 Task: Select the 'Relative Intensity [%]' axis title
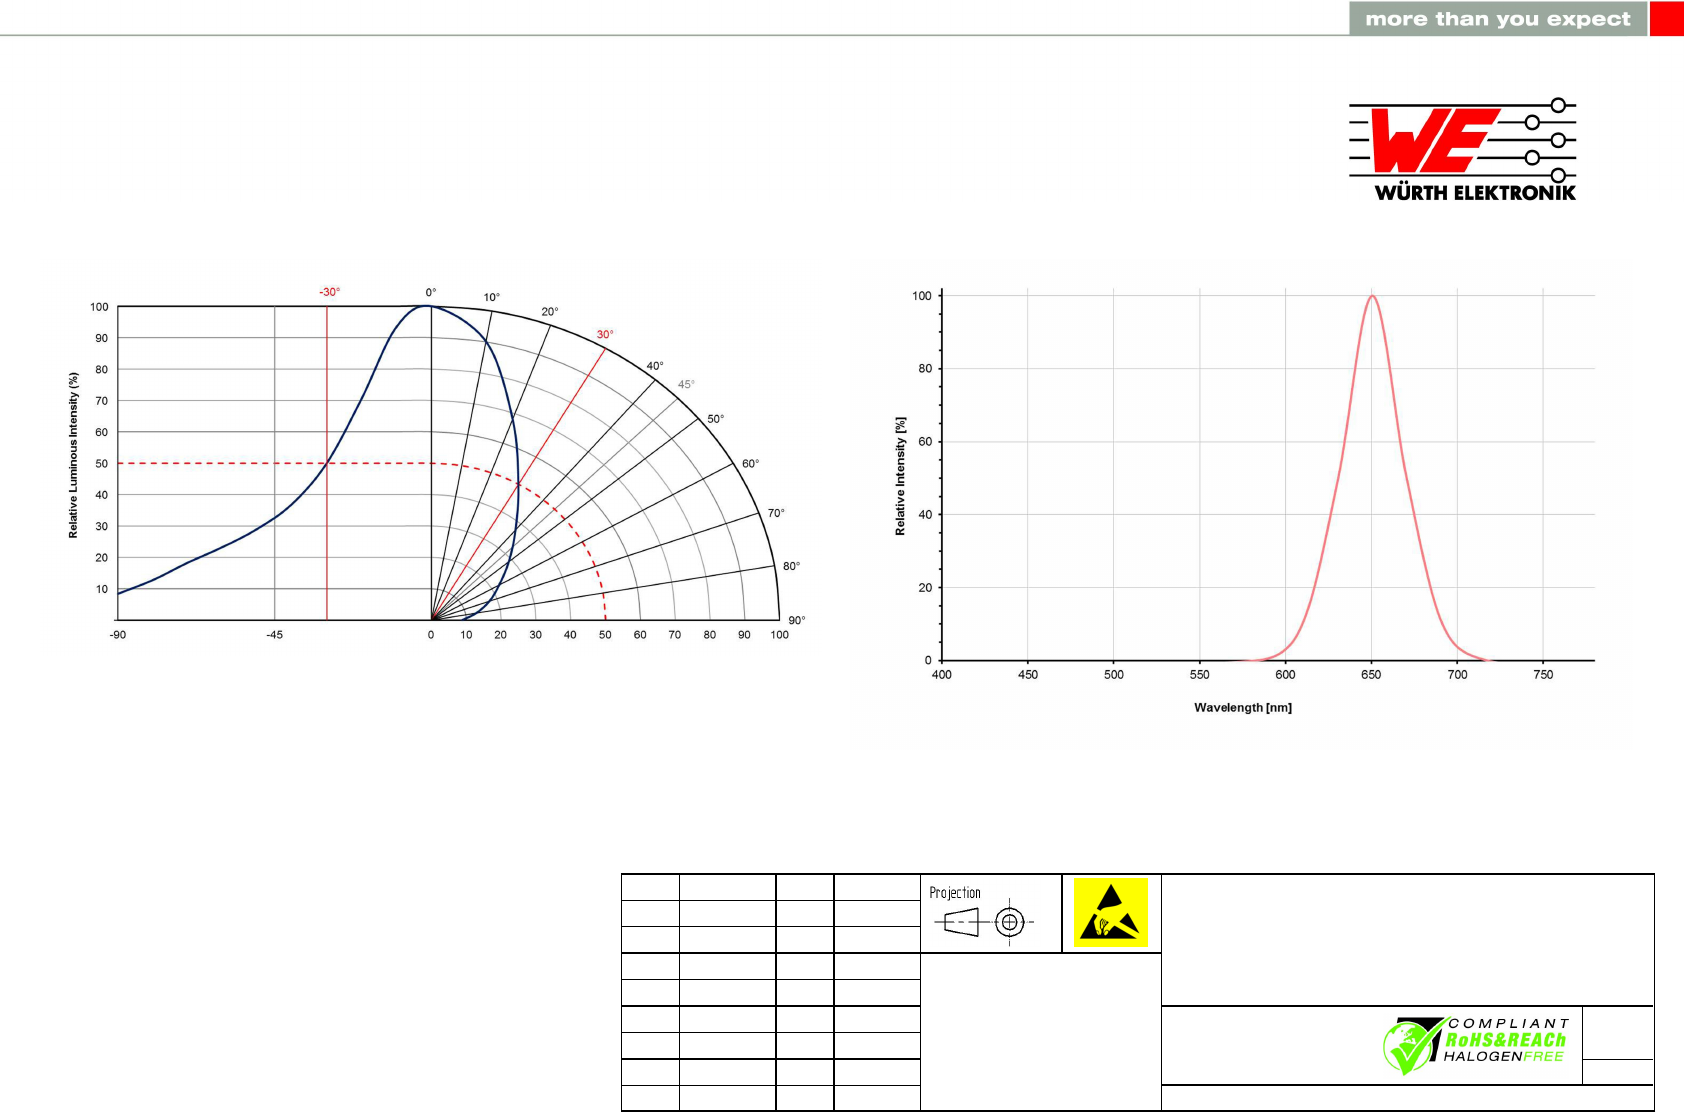[900, 477]
